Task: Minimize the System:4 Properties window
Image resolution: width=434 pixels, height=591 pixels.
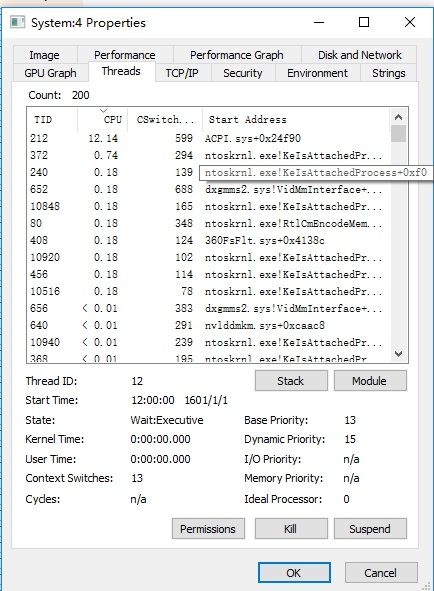Action: pyautogui.click(x=319, y=22)
